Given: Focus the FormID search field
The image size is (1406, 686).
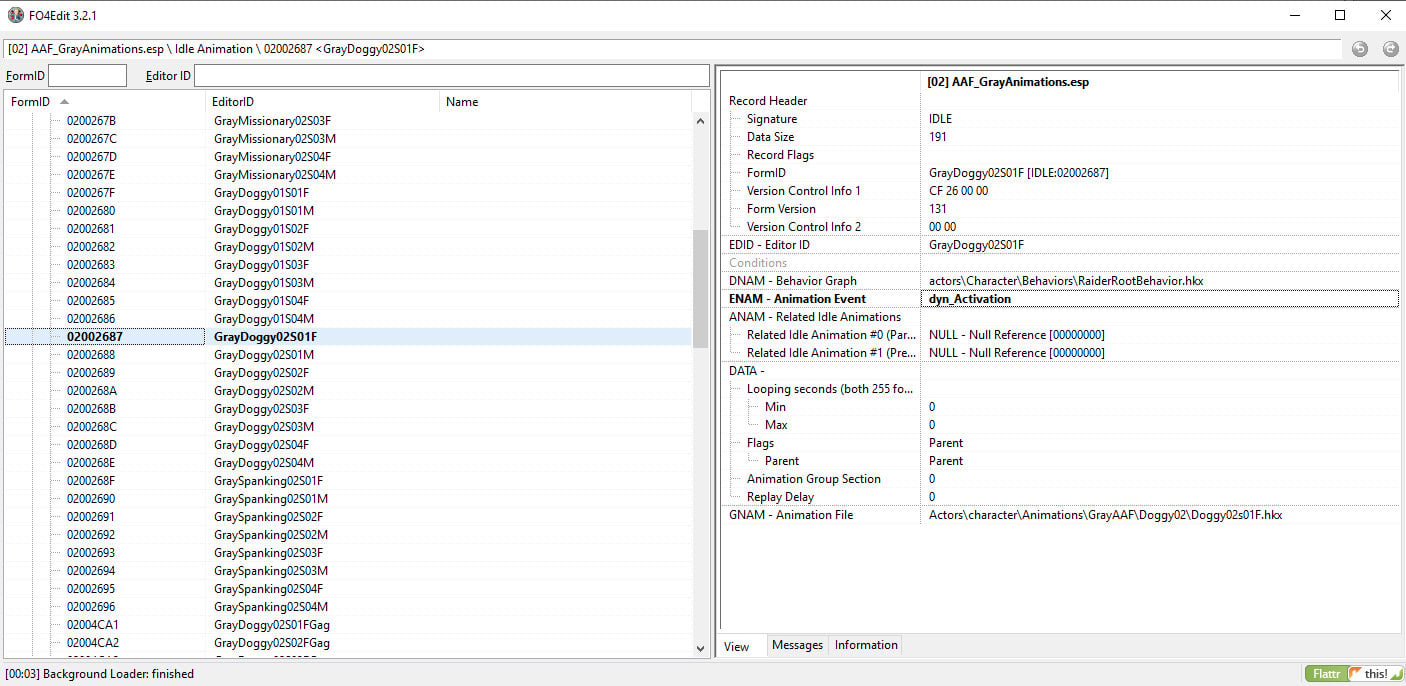Looking at the screenshot, I should (x=88, y=75).
